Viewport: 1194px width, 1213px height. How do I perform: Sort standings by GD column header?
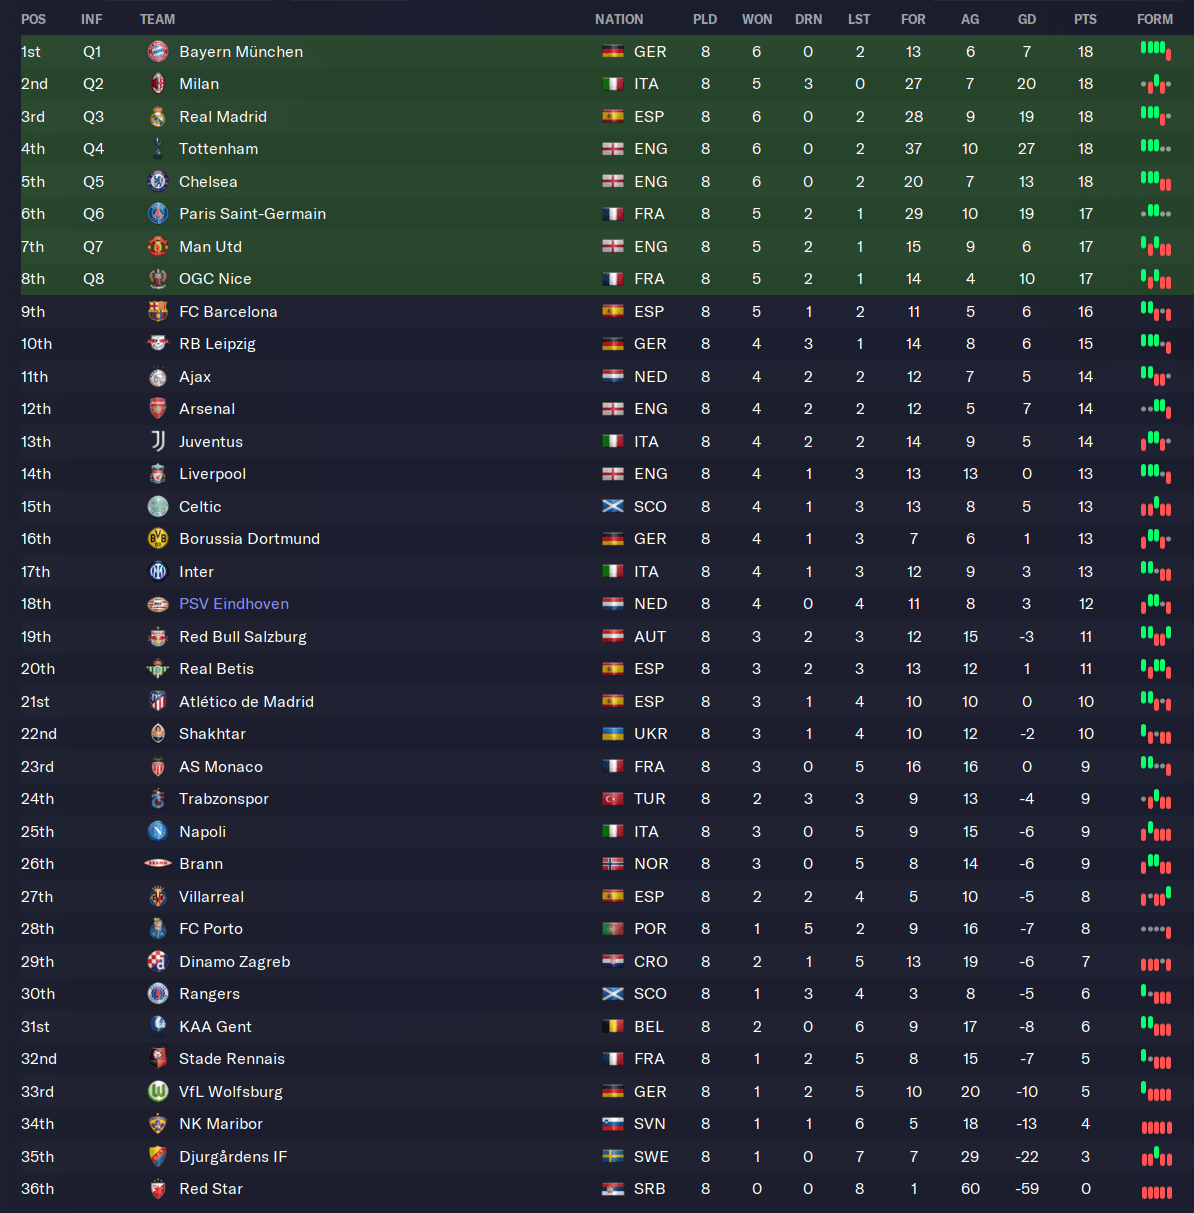coord(1027,19)
